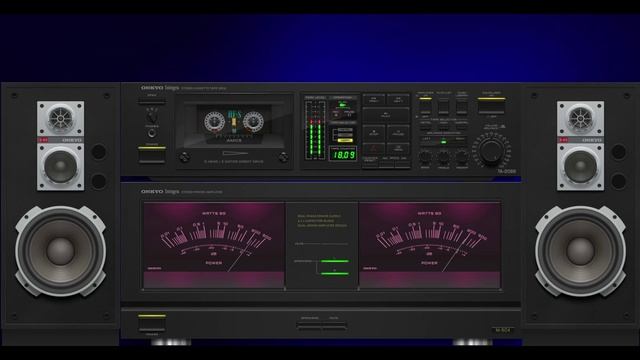The width and height of the screenshot is (640, 360).
Task: Toggle the amplifier power button with yellow light
Action: (x=152, y=323)
